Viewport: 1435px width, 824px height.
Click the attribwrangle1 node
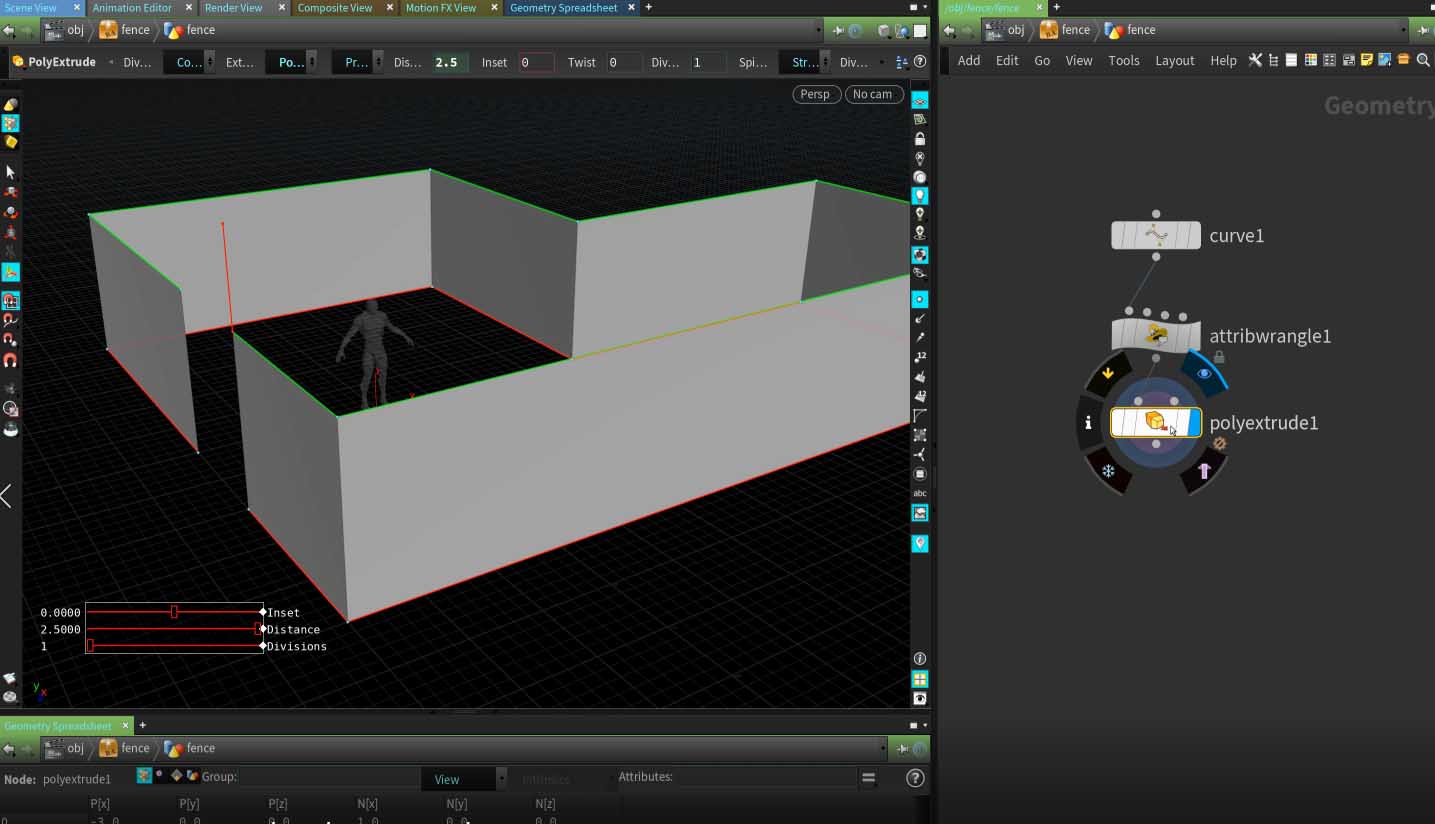pyautogui.click(x=1156, y=336)
